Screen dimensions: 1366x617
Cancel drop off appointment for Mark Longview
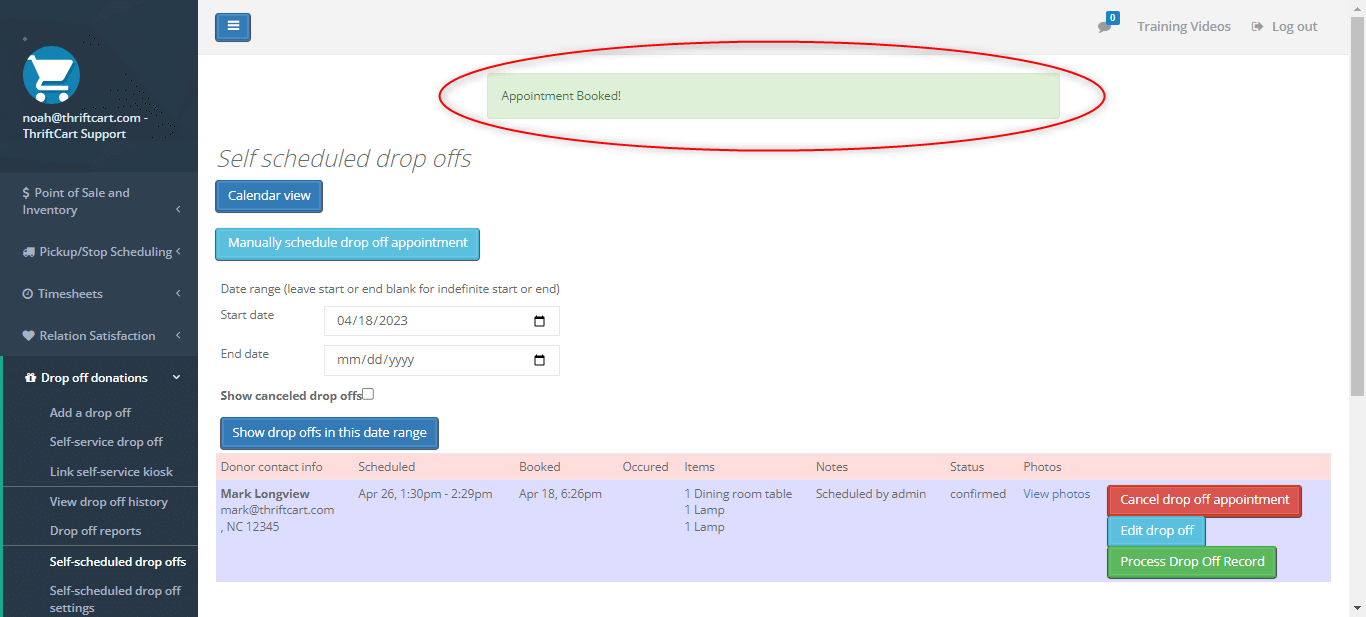click(1204, 500)
